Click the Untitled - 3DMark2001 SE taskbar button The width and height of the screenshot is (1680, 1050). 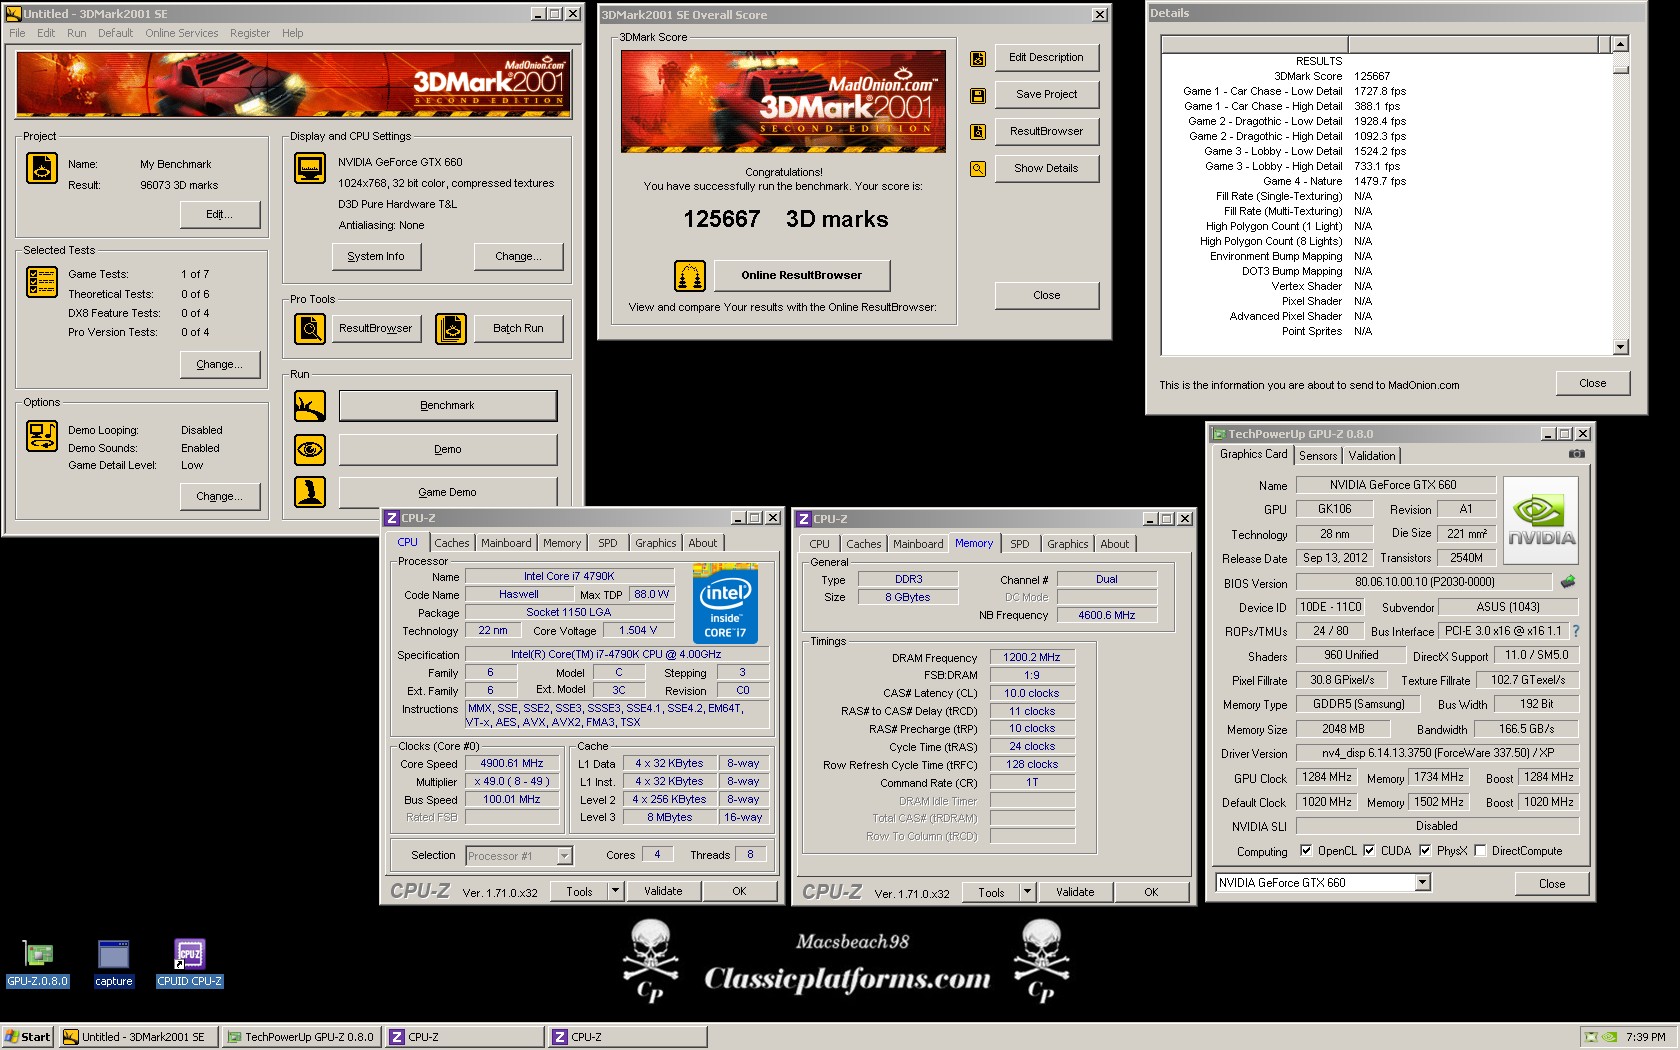(137, 1037)
